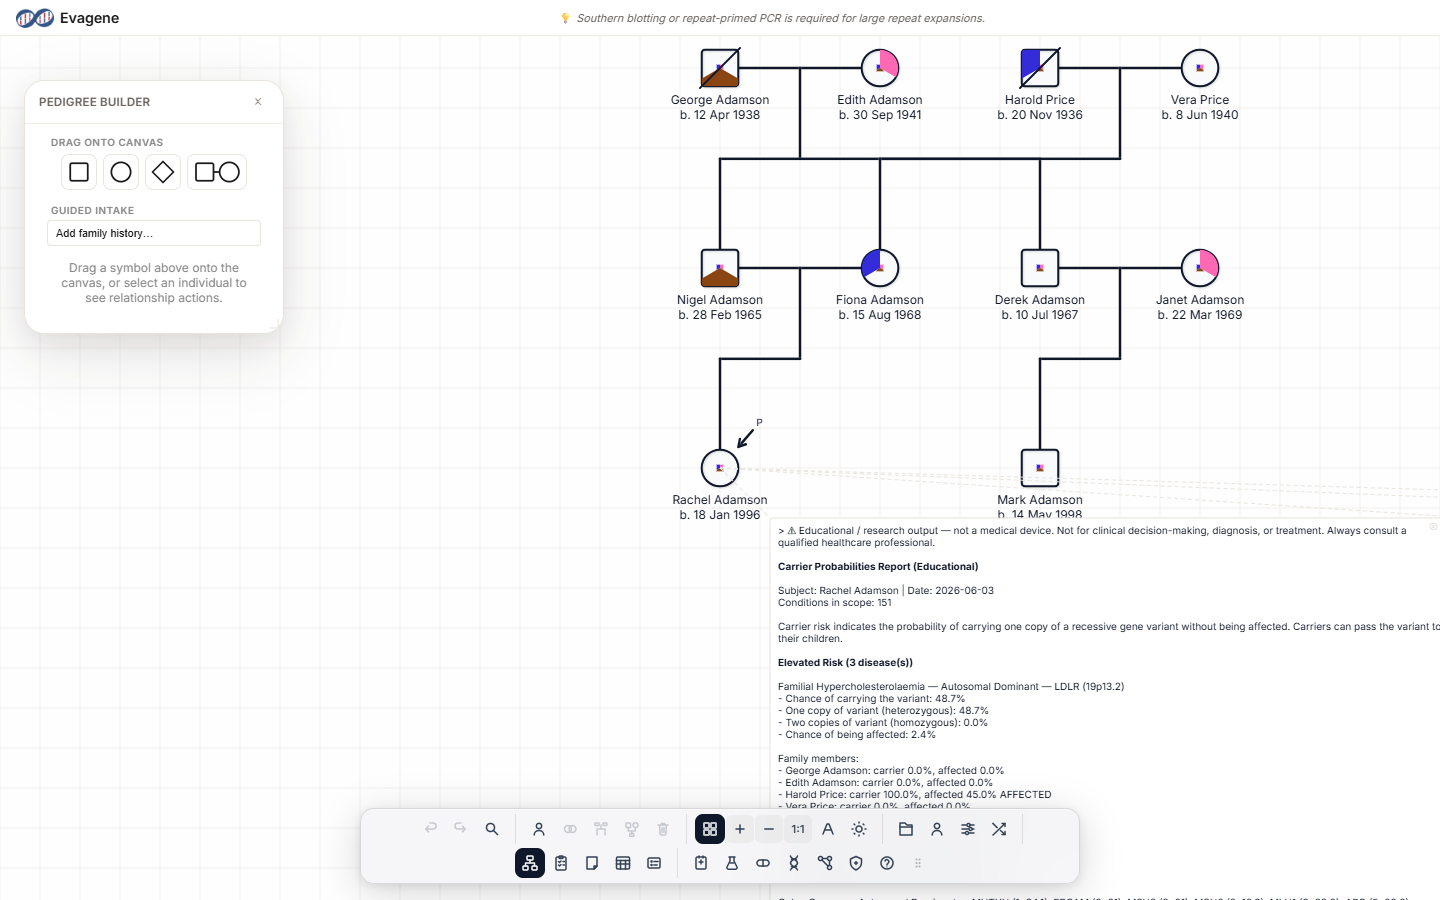Click 'Chance of being affected: 2.4%' line
The height and width of the screenshot is (900, 1440).
pyautogui.click(x=857, y=734)
